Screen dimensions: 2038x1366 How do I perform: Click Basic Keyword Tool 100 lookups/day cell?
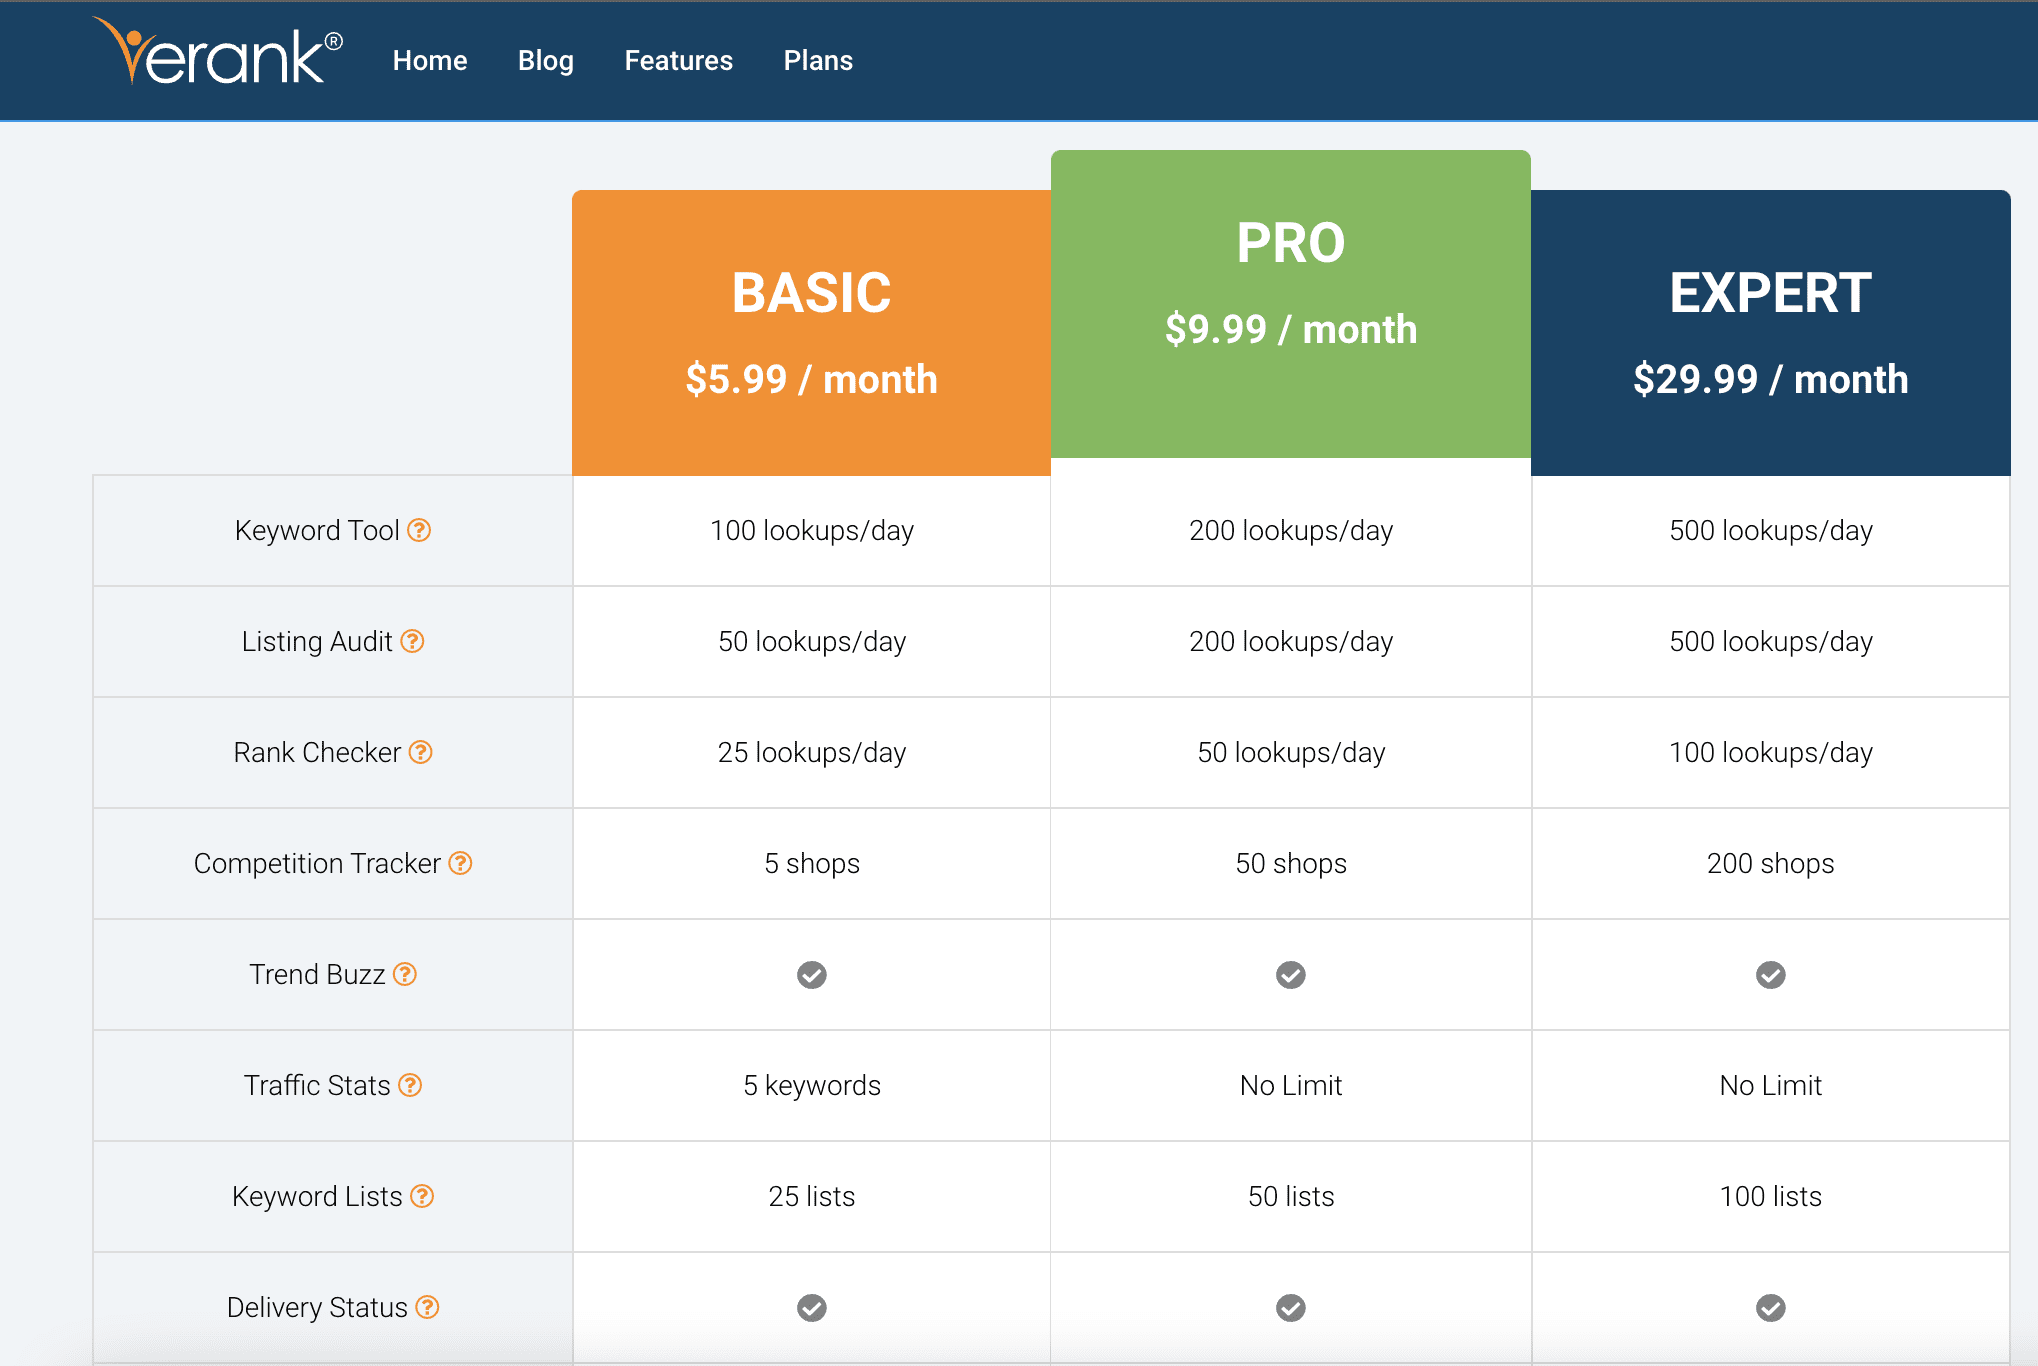pyautogui.click(x=812, y=530)
